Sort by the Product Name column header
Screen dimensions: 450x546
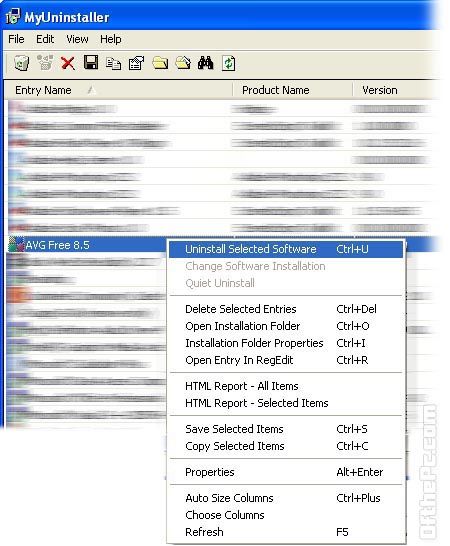tap(293, 90)
